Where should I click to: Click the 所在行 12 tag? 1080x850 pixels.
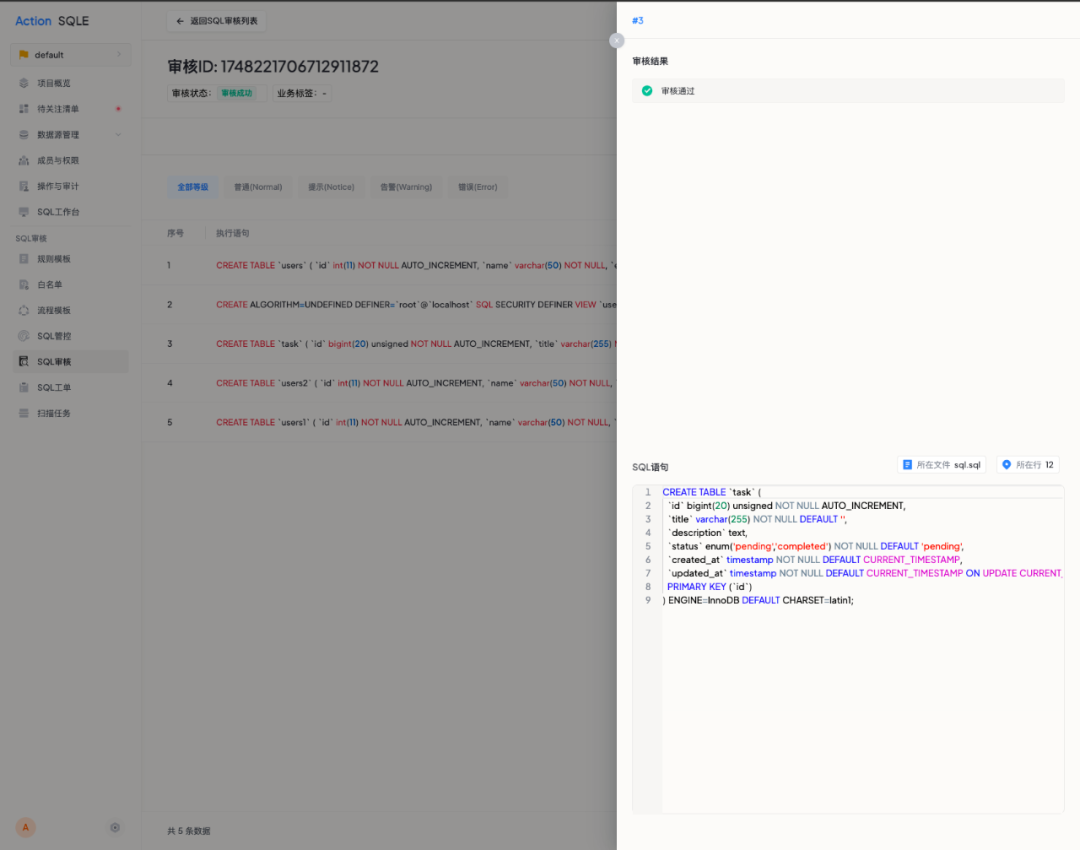1028,465
